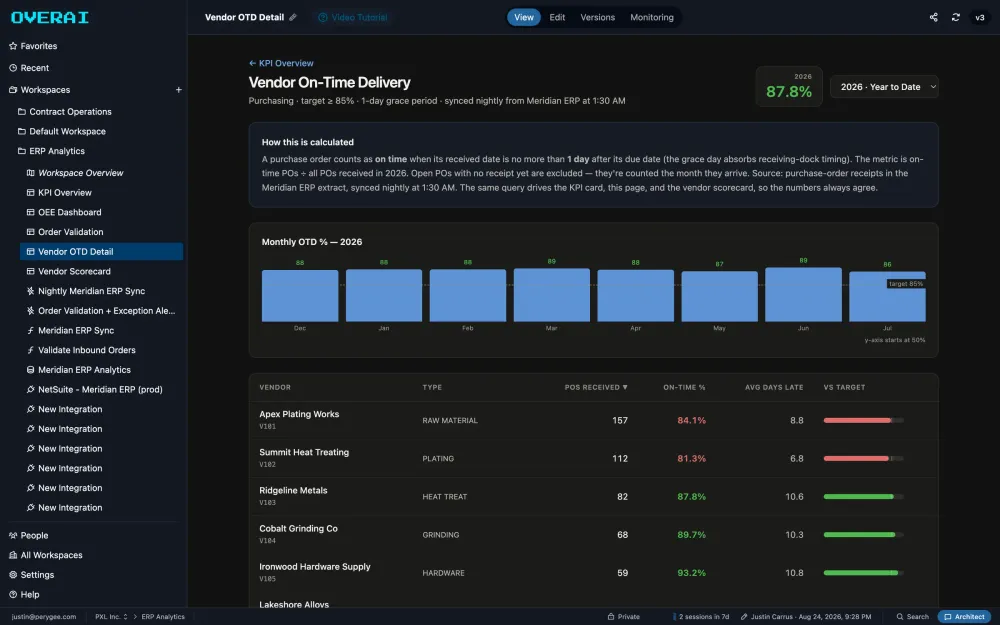Sort by POs Received column header

[x=596, y=387]
